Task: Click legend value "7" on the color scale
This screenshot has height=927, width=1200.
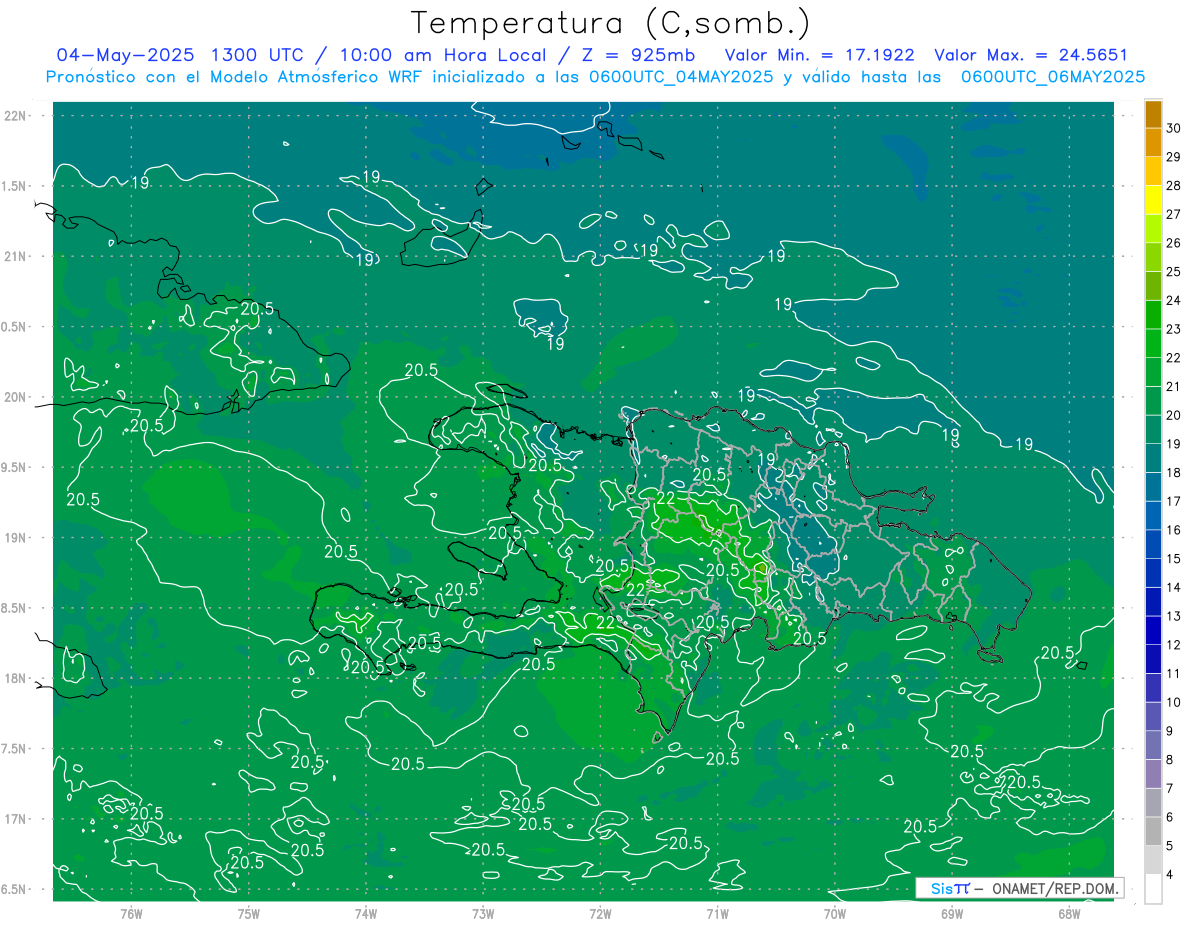Action: click(1170, 788)
